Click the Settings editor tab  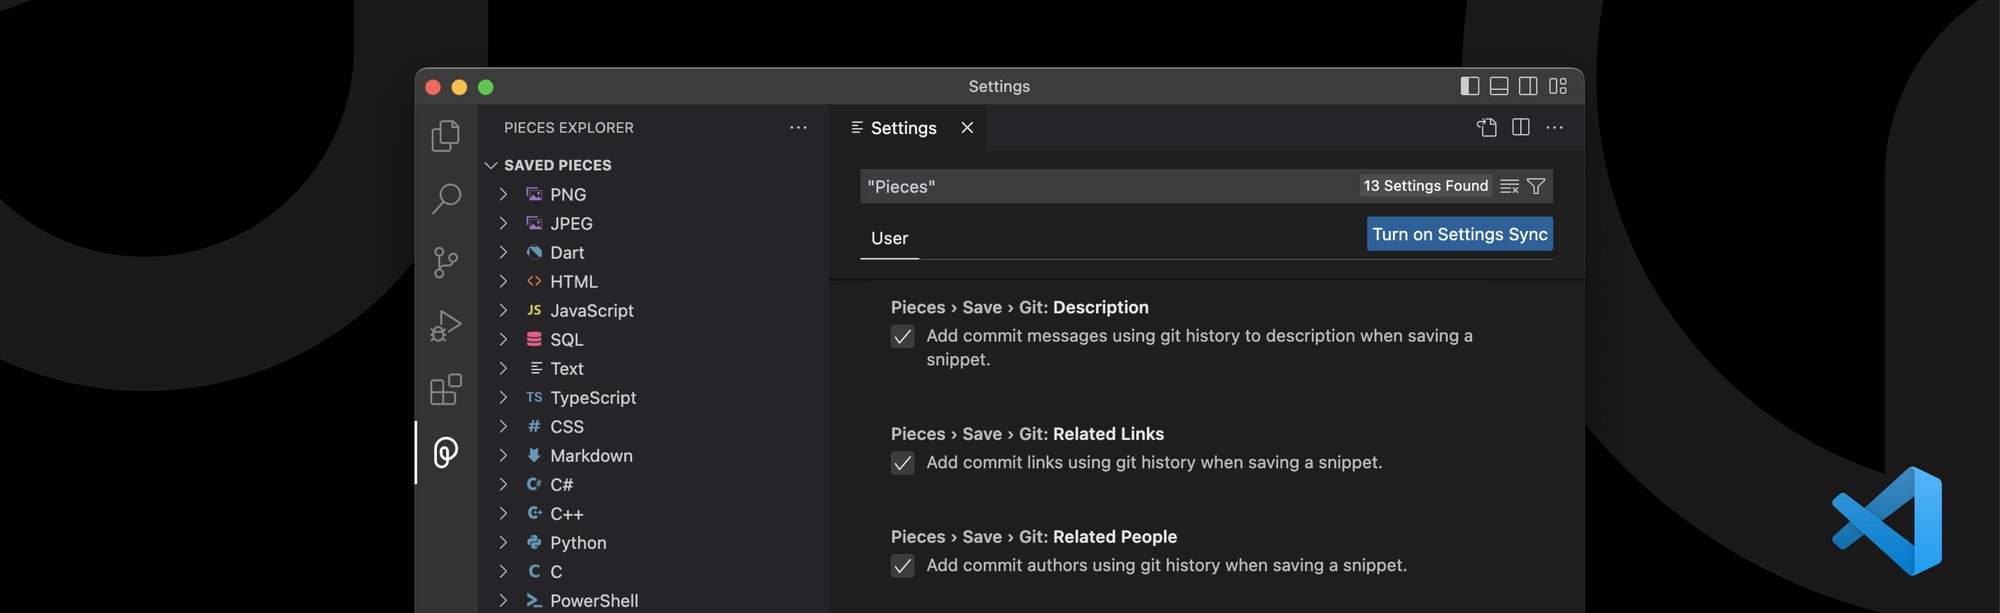tap(903, 128)
